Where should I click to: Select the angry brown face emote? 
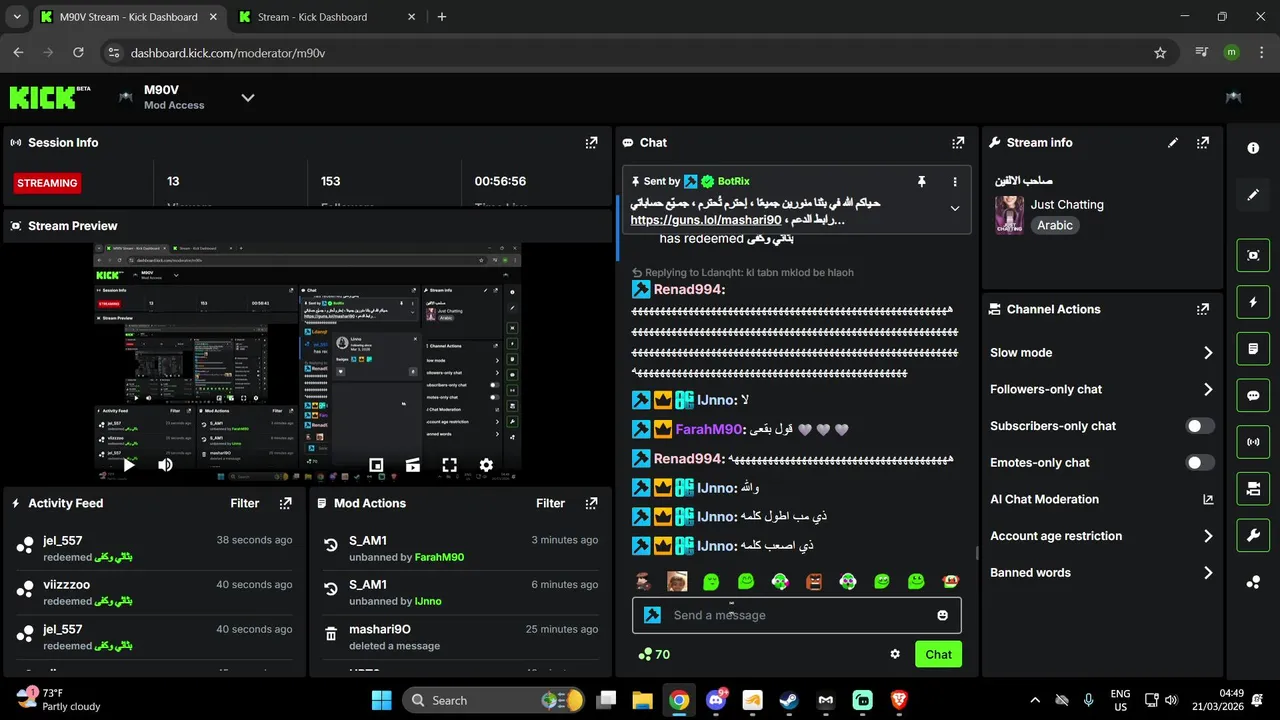pyautogui.click(x=814, y=581)
